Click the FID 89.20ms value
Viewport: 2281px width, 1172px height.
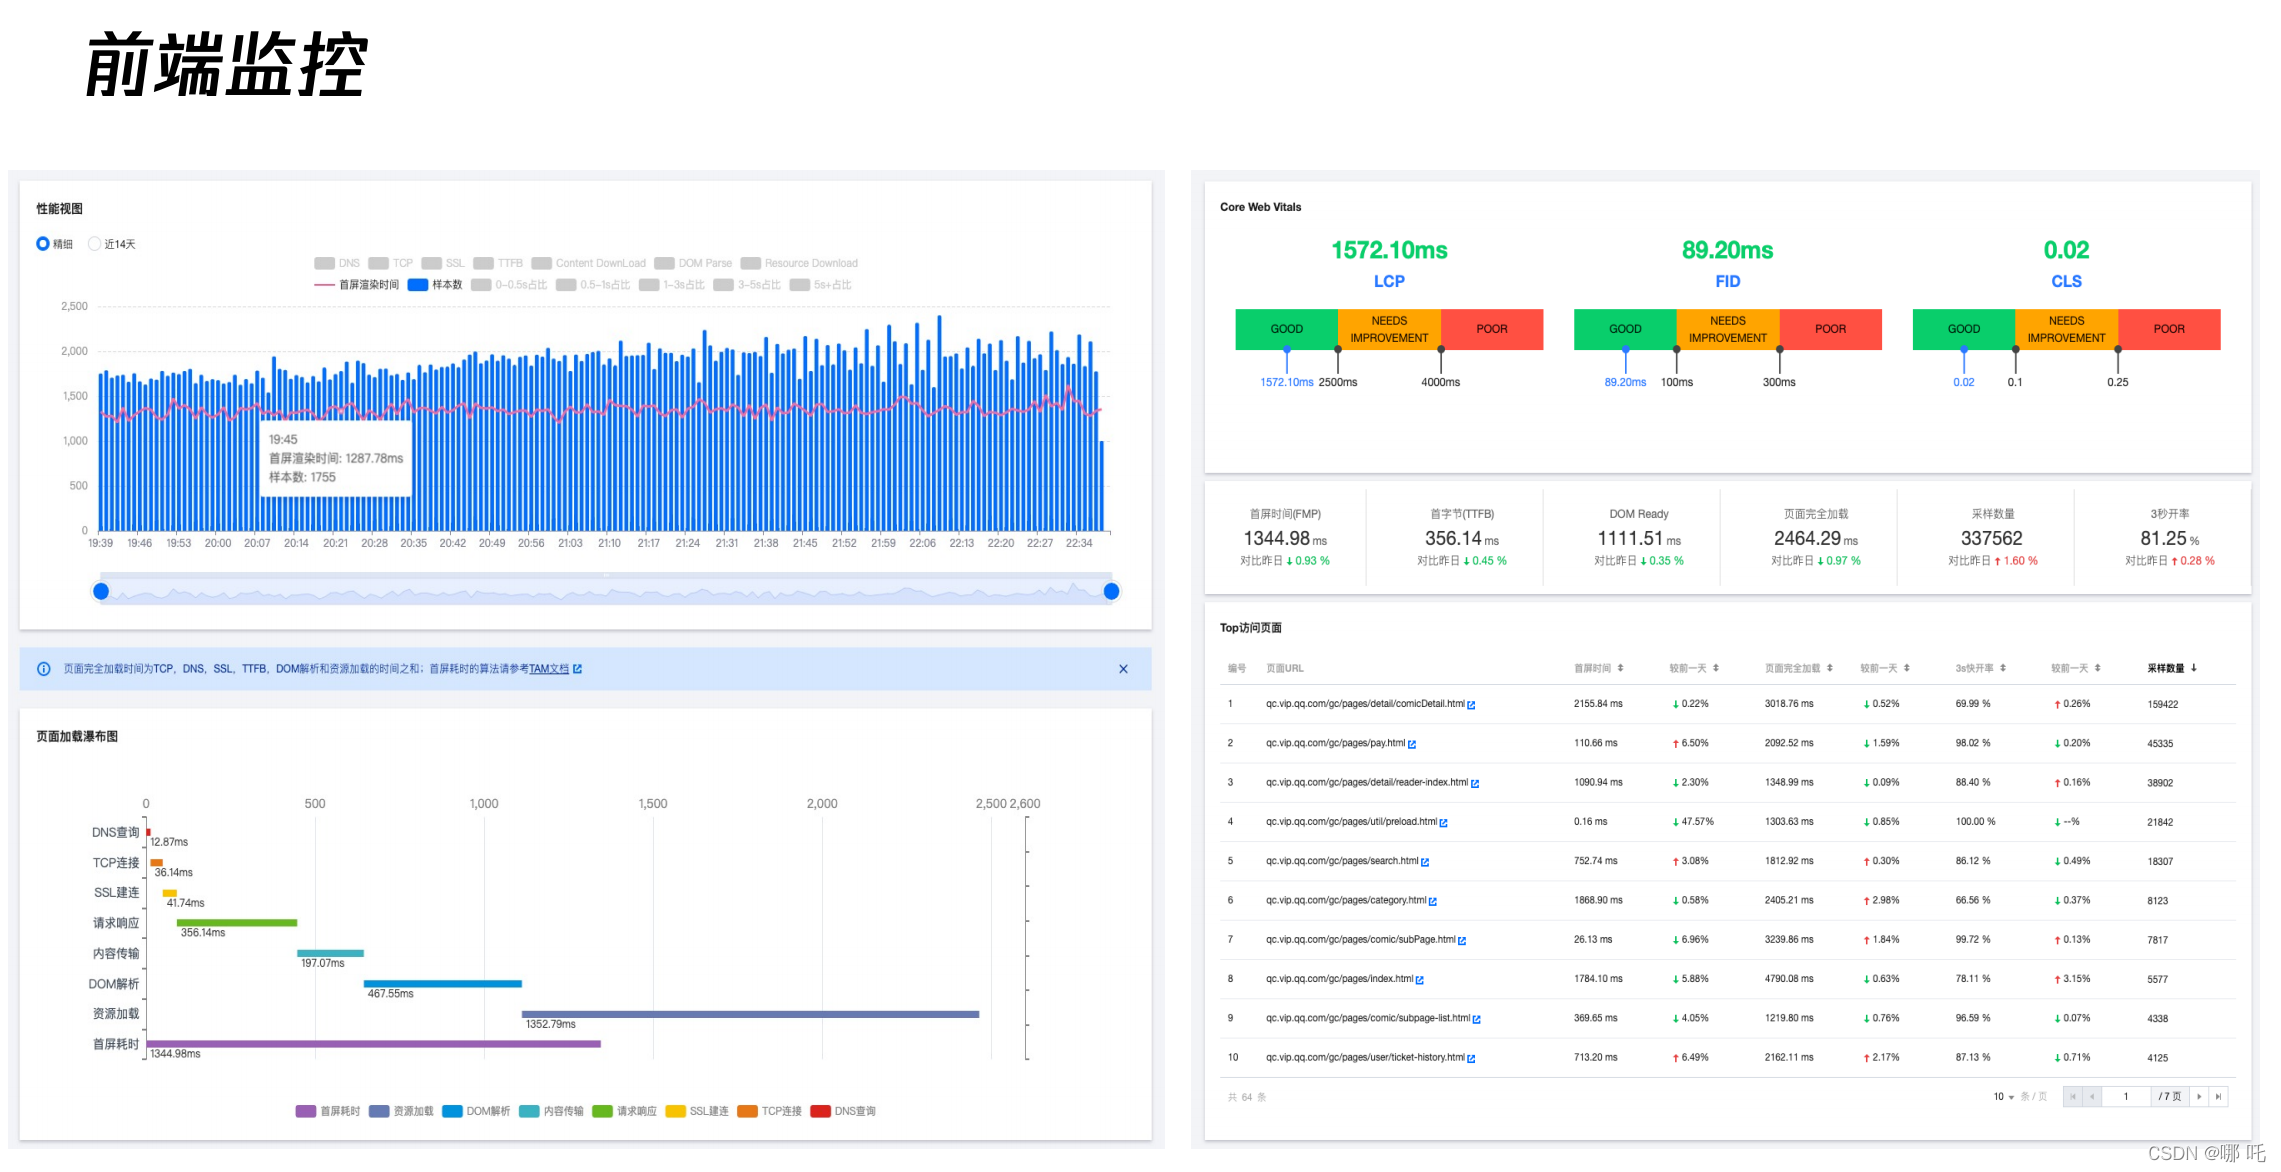pos(1727,250)
